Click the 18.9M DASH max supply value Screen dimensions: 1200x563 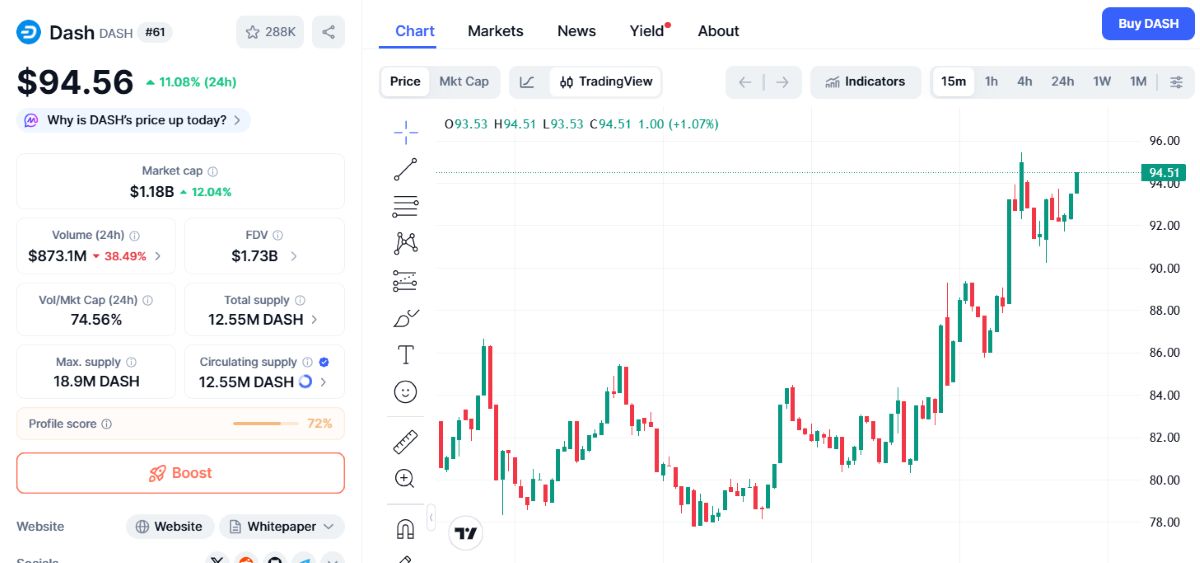coord(96,382)
